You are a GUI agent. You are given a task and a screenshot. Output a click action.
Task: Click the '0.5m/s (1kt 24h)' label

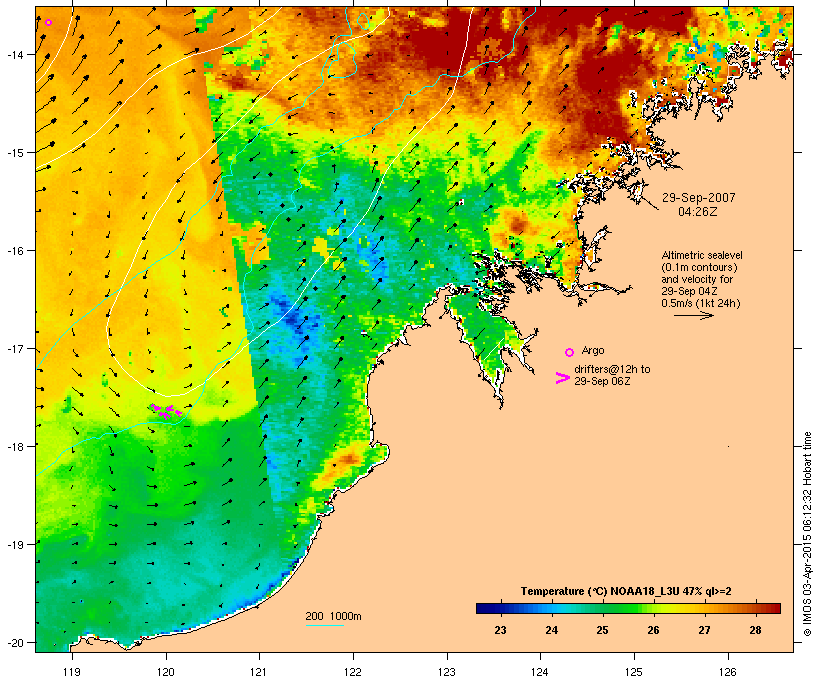click(x=701, y=303)
